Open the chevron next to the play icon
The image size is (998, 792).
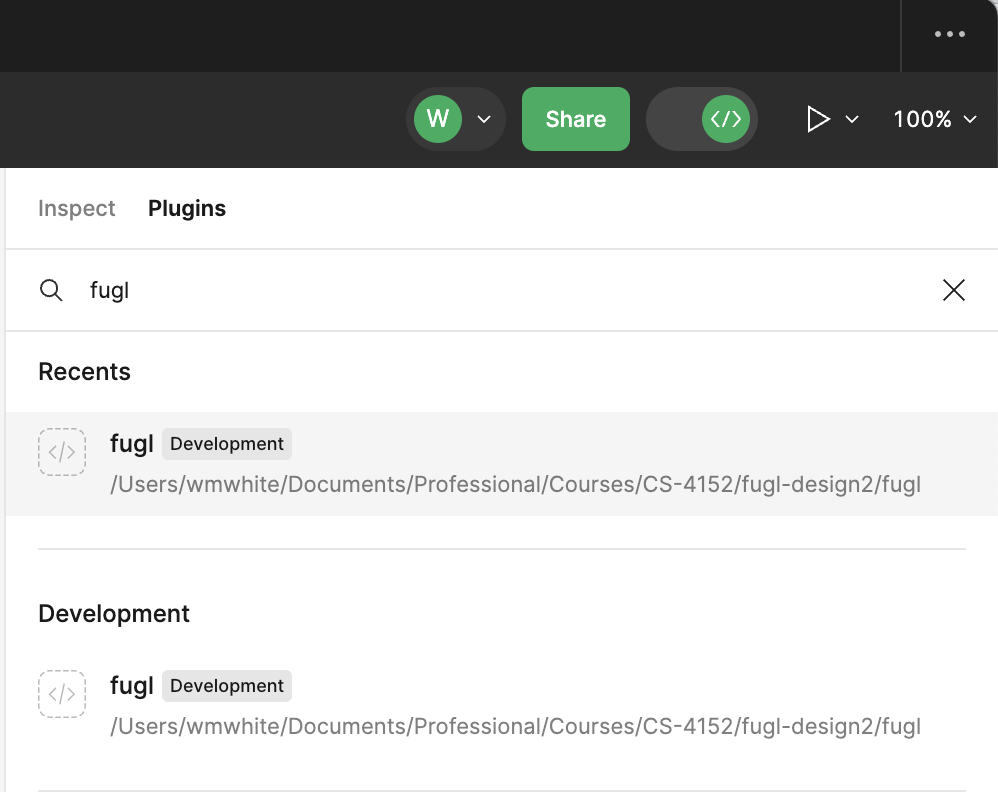(x=852, y=120)
